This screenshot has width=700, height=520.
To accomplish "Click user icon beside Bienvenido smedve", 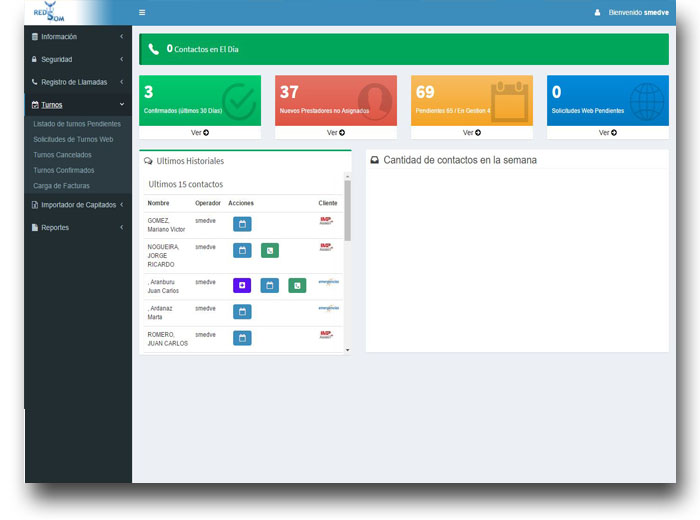I will tap(598, 13).
